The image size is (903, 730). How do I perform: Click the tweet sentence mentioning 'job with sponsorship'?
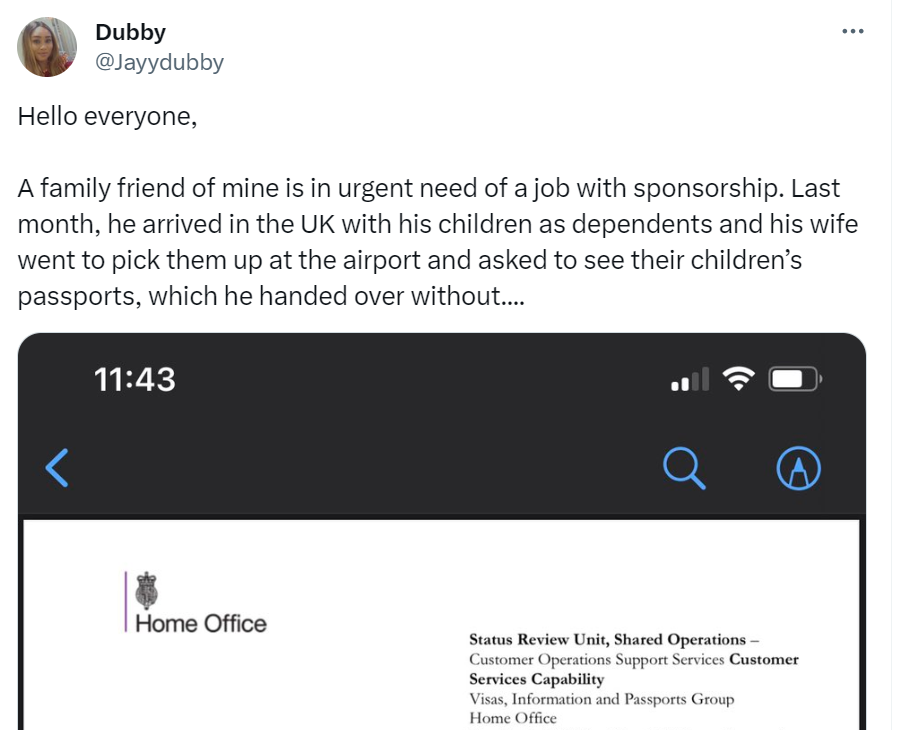tap(428, 188)
